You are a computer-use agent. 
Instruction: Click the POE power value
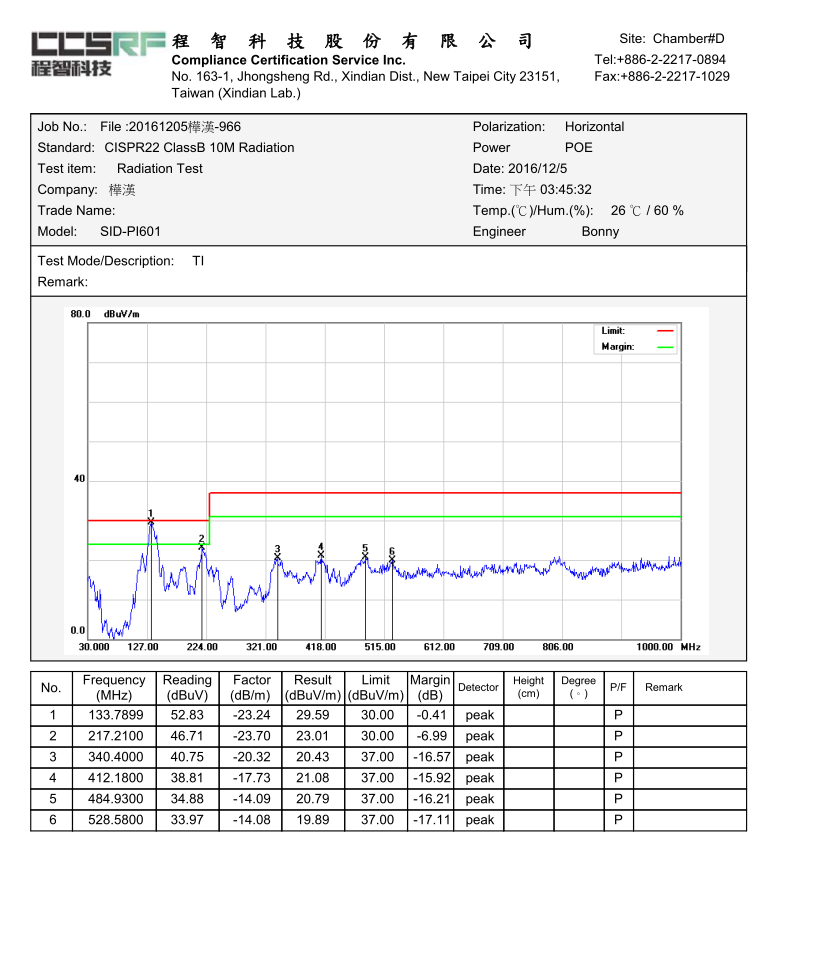point(579,148)
